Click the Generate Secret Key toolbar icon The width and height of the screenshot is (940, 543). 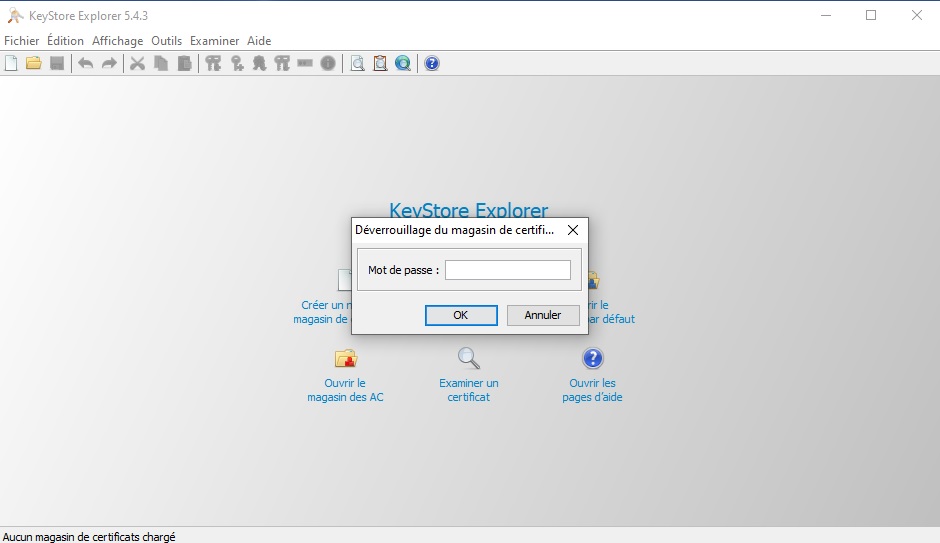(x=237, y=63)
